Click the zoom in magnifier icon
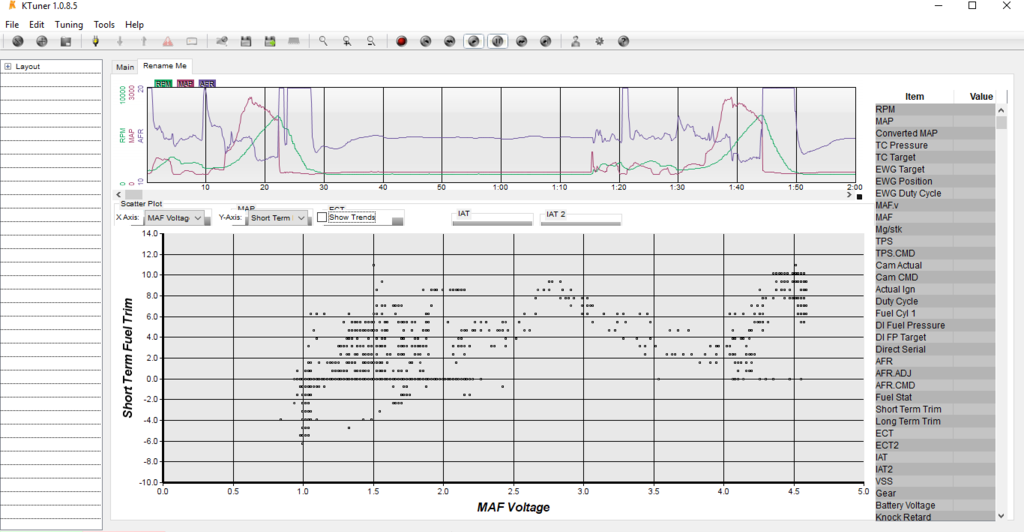This screenshot has width=1024, height=532. (x=347, y=41)
